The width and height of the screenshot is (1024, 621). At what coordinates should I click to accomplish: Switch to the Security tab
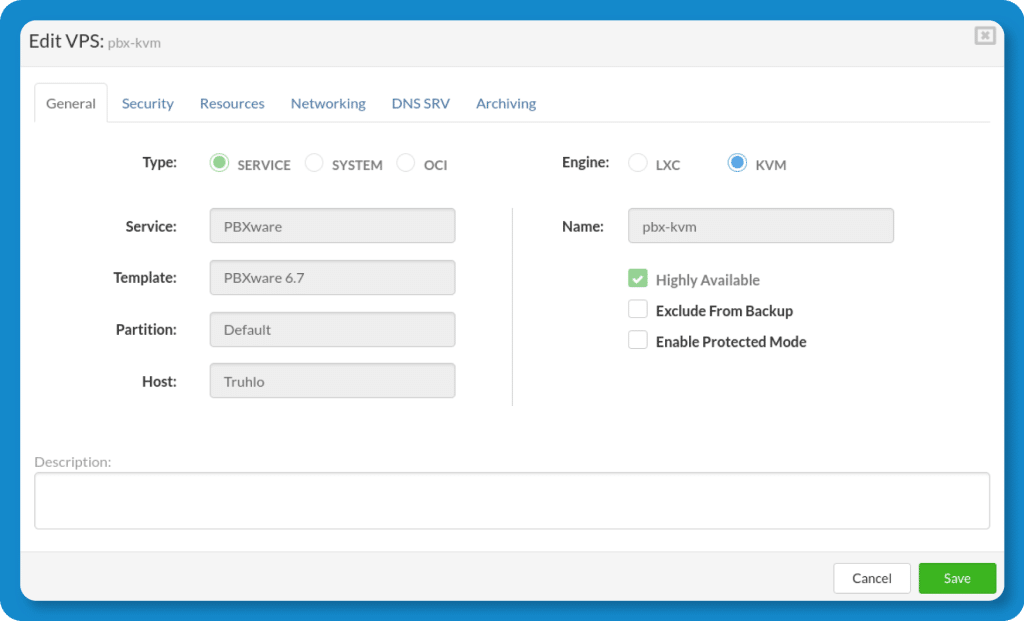point(147,103)
